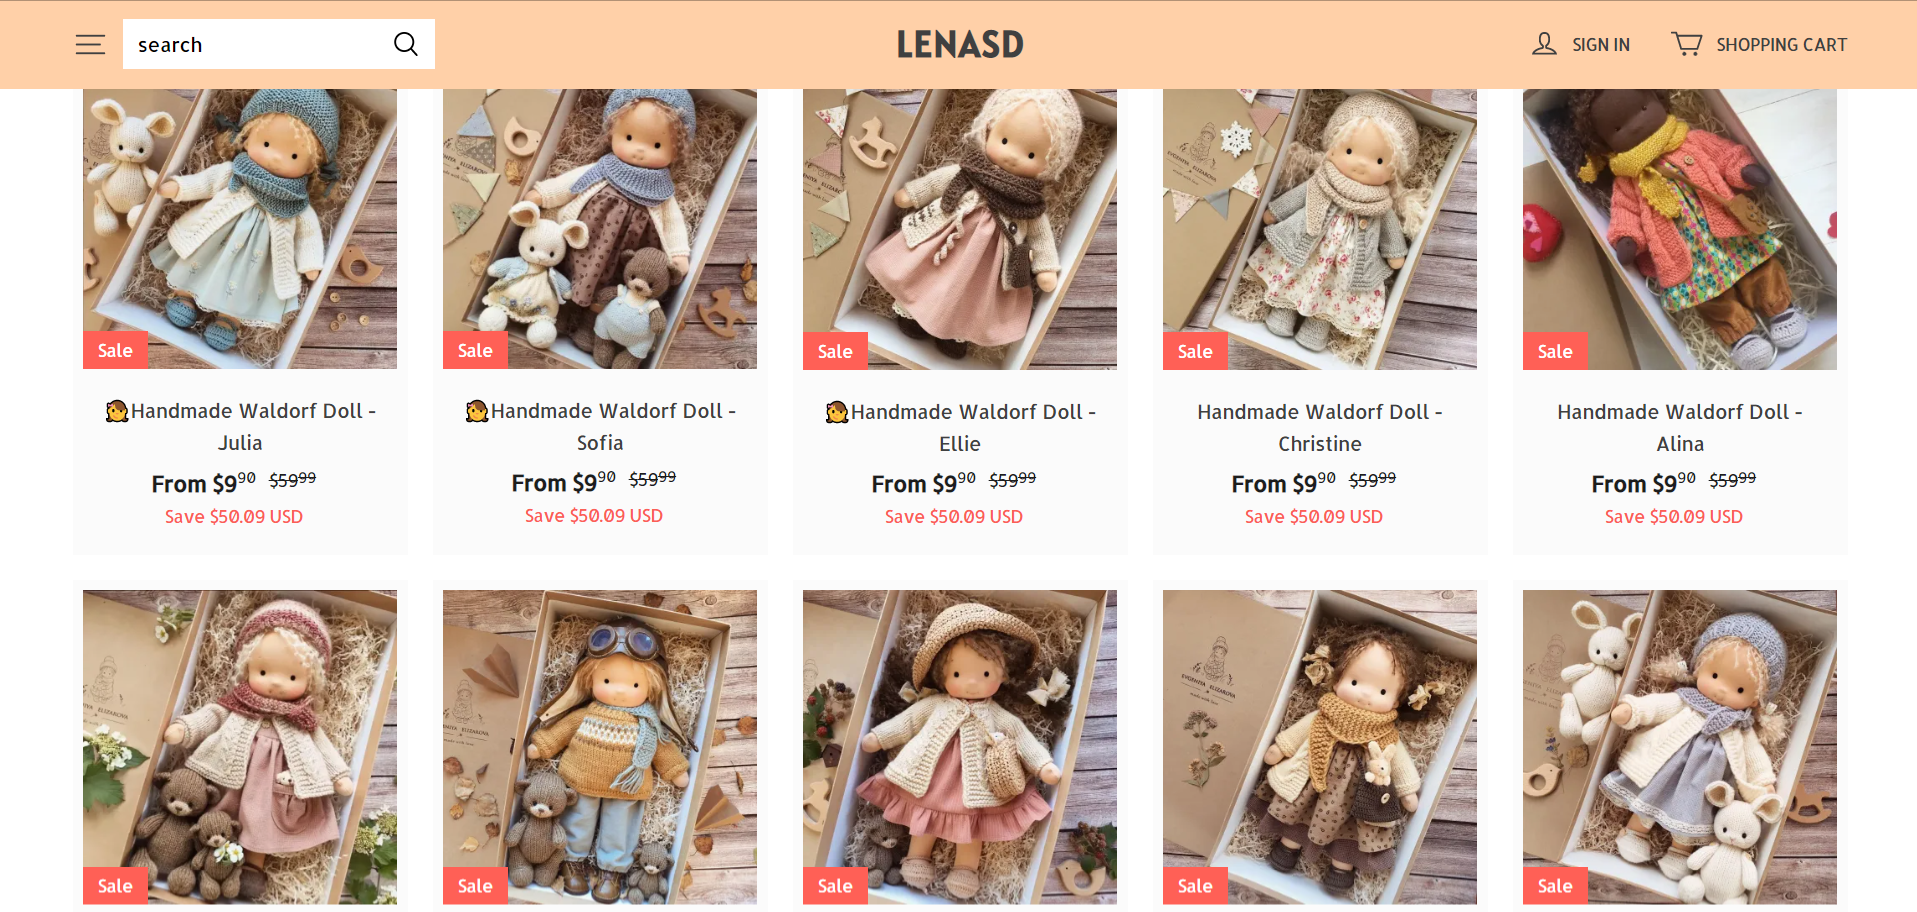Open Handmade Waldorf Doll - Alina title

(1680, 428)
